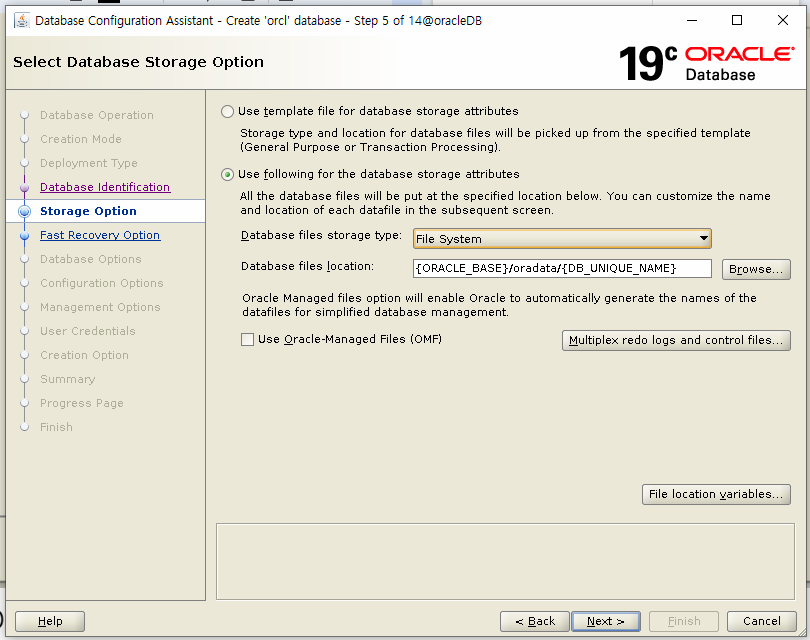Proceed with the Next button
This screenshot has width=810, height=640.
(606, 621)
